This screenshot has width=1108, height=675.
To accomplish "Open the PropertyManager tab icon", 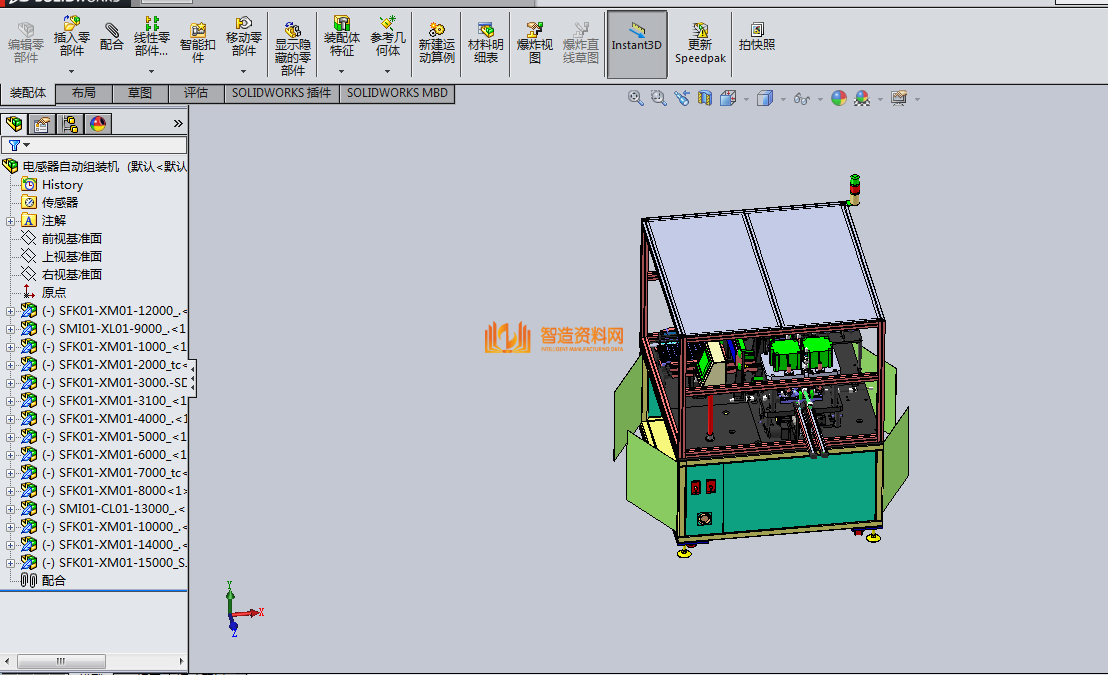I will tap(42, 124).
